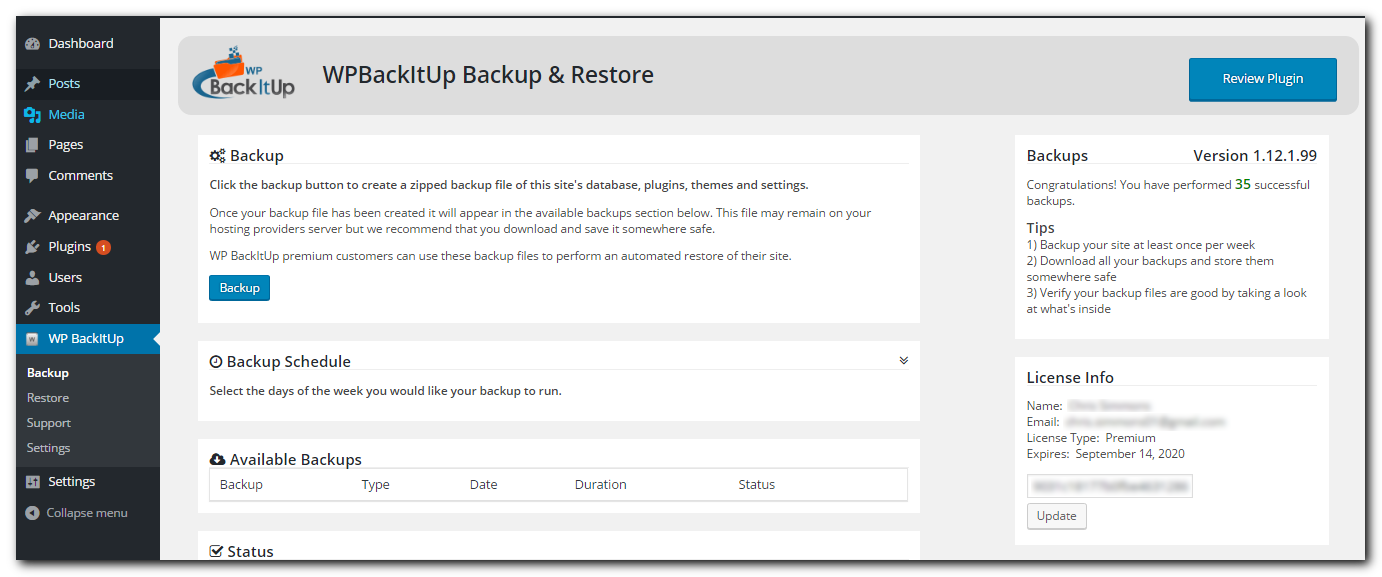Click the Review Plugin button
This screenshot has width=1382, height=577.
[1262, 79]
